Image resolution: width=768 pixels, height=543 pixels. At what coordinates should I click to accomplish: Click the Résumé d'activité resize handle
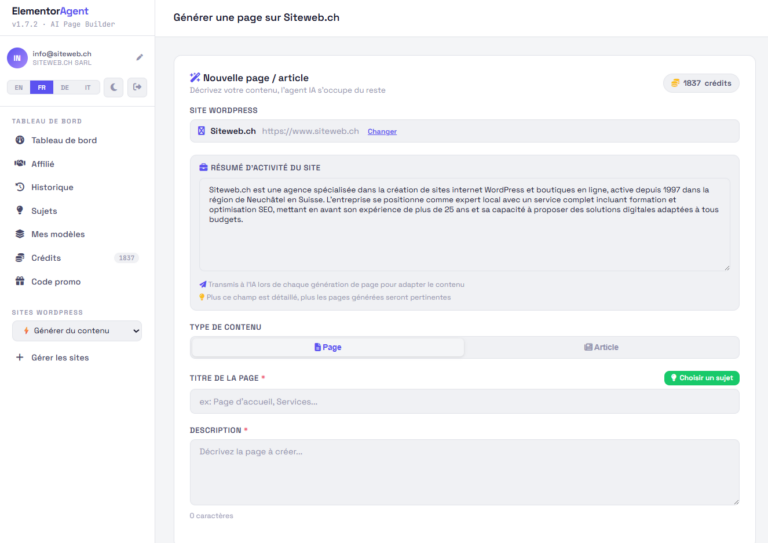727,267
